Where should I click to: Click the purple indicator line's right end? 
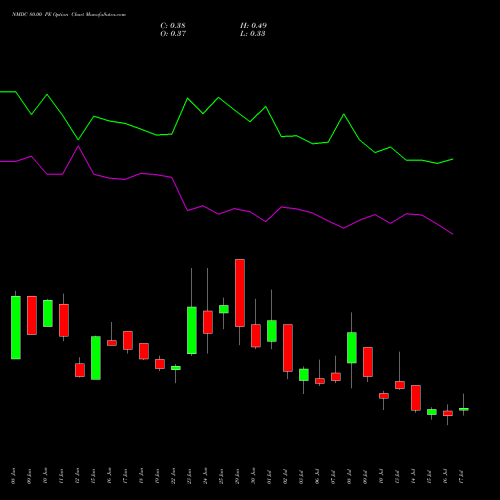coord(453,234)
